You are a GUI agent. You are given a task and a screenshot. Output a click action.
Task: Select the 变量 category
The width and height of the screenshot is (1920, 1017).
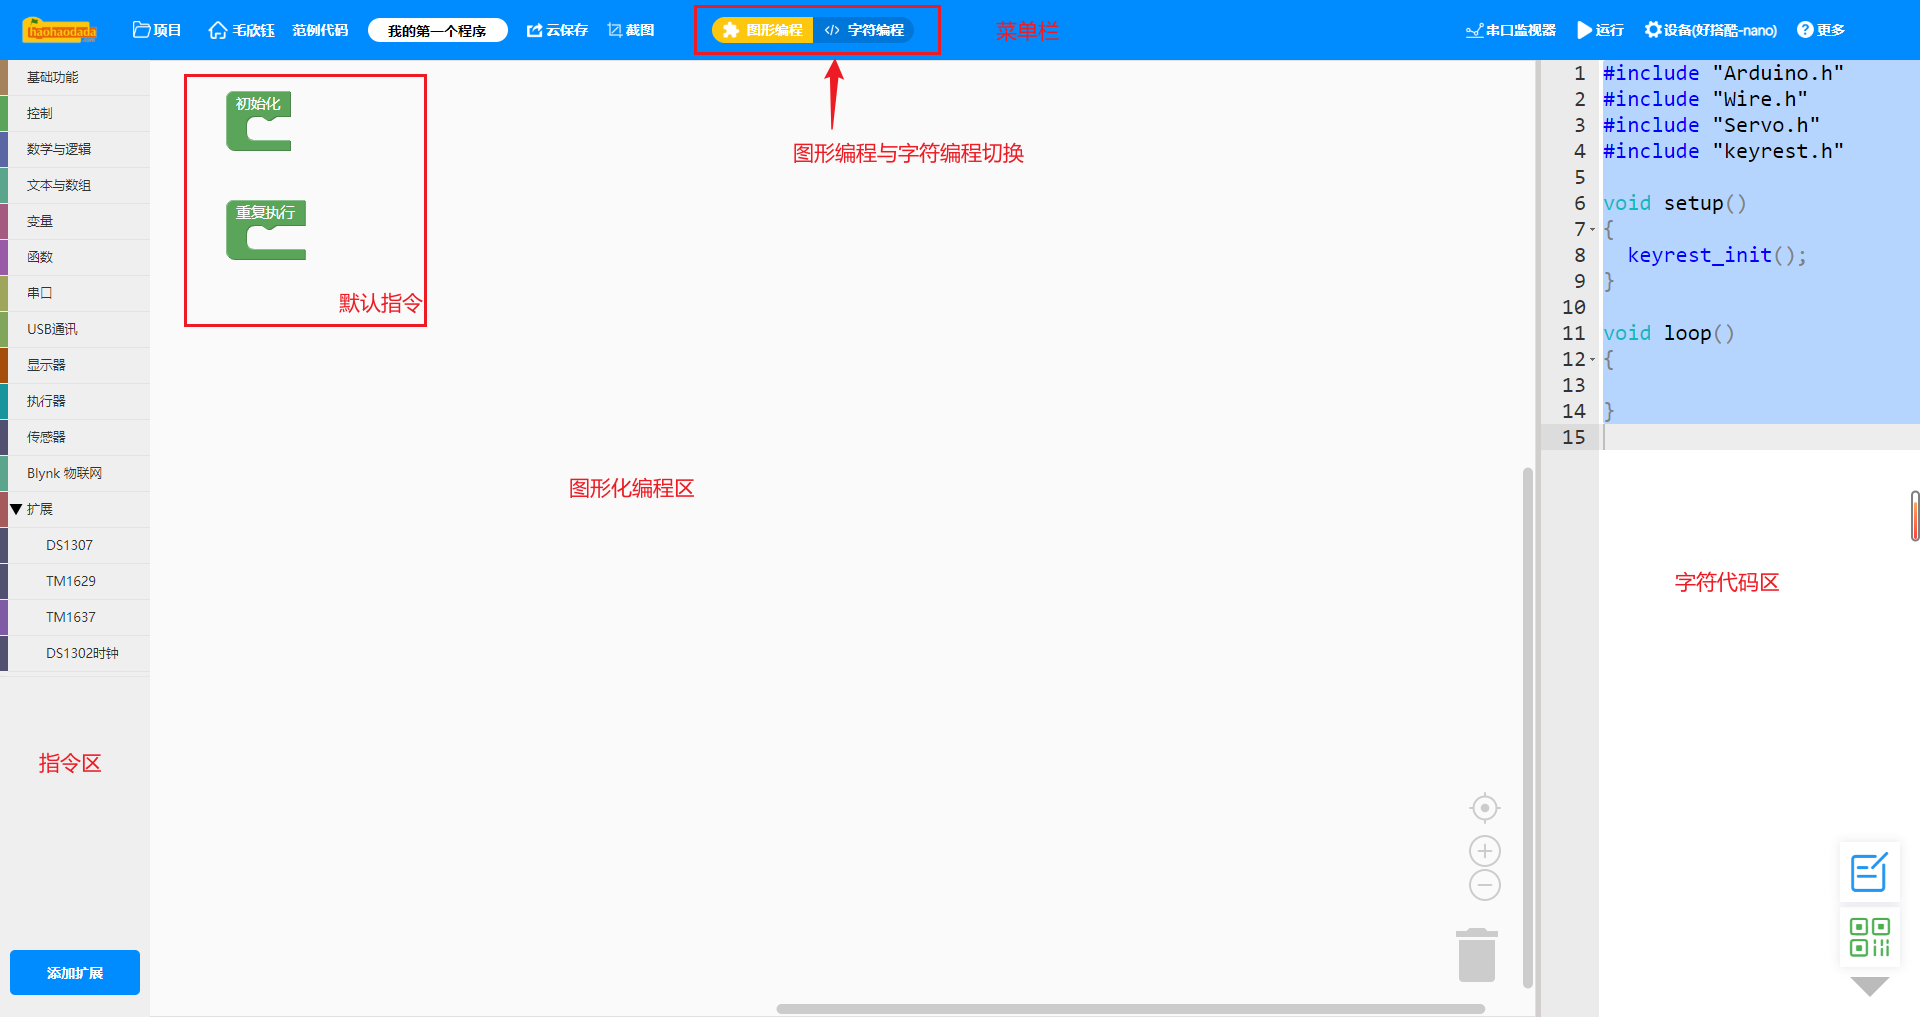pos(75,221)
